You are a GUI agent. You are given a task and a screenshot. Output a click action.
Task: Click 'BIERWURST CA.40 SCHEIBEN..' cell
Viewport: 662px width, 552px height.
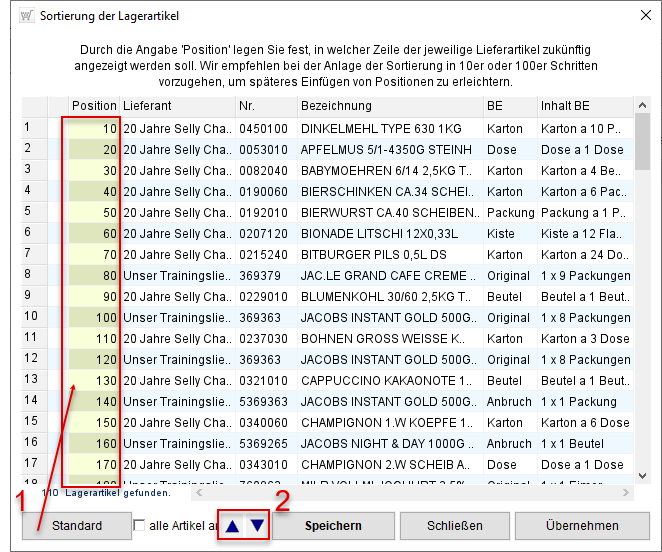point(391,212)
